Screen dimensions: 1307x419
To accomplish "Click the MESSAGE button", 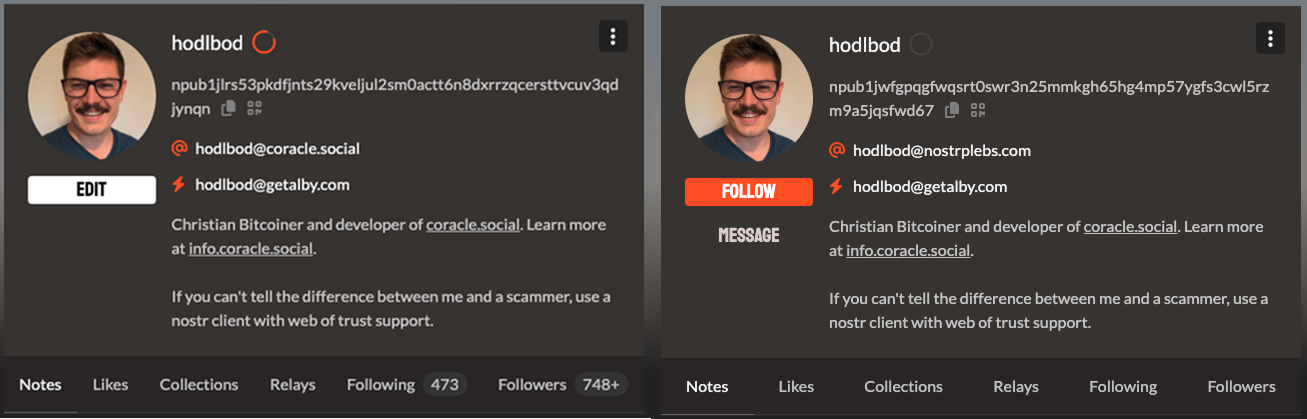I will click(749, 235).
